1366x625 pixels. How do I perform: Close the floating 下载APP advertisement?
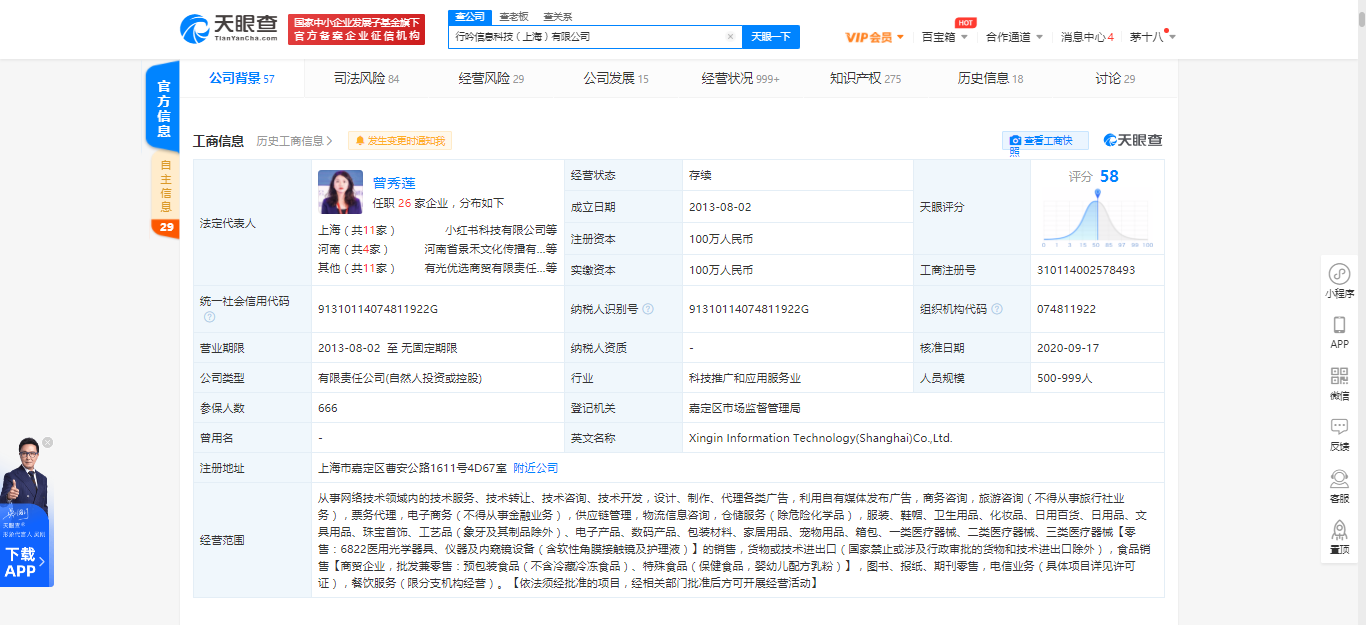tap(47, 442)
